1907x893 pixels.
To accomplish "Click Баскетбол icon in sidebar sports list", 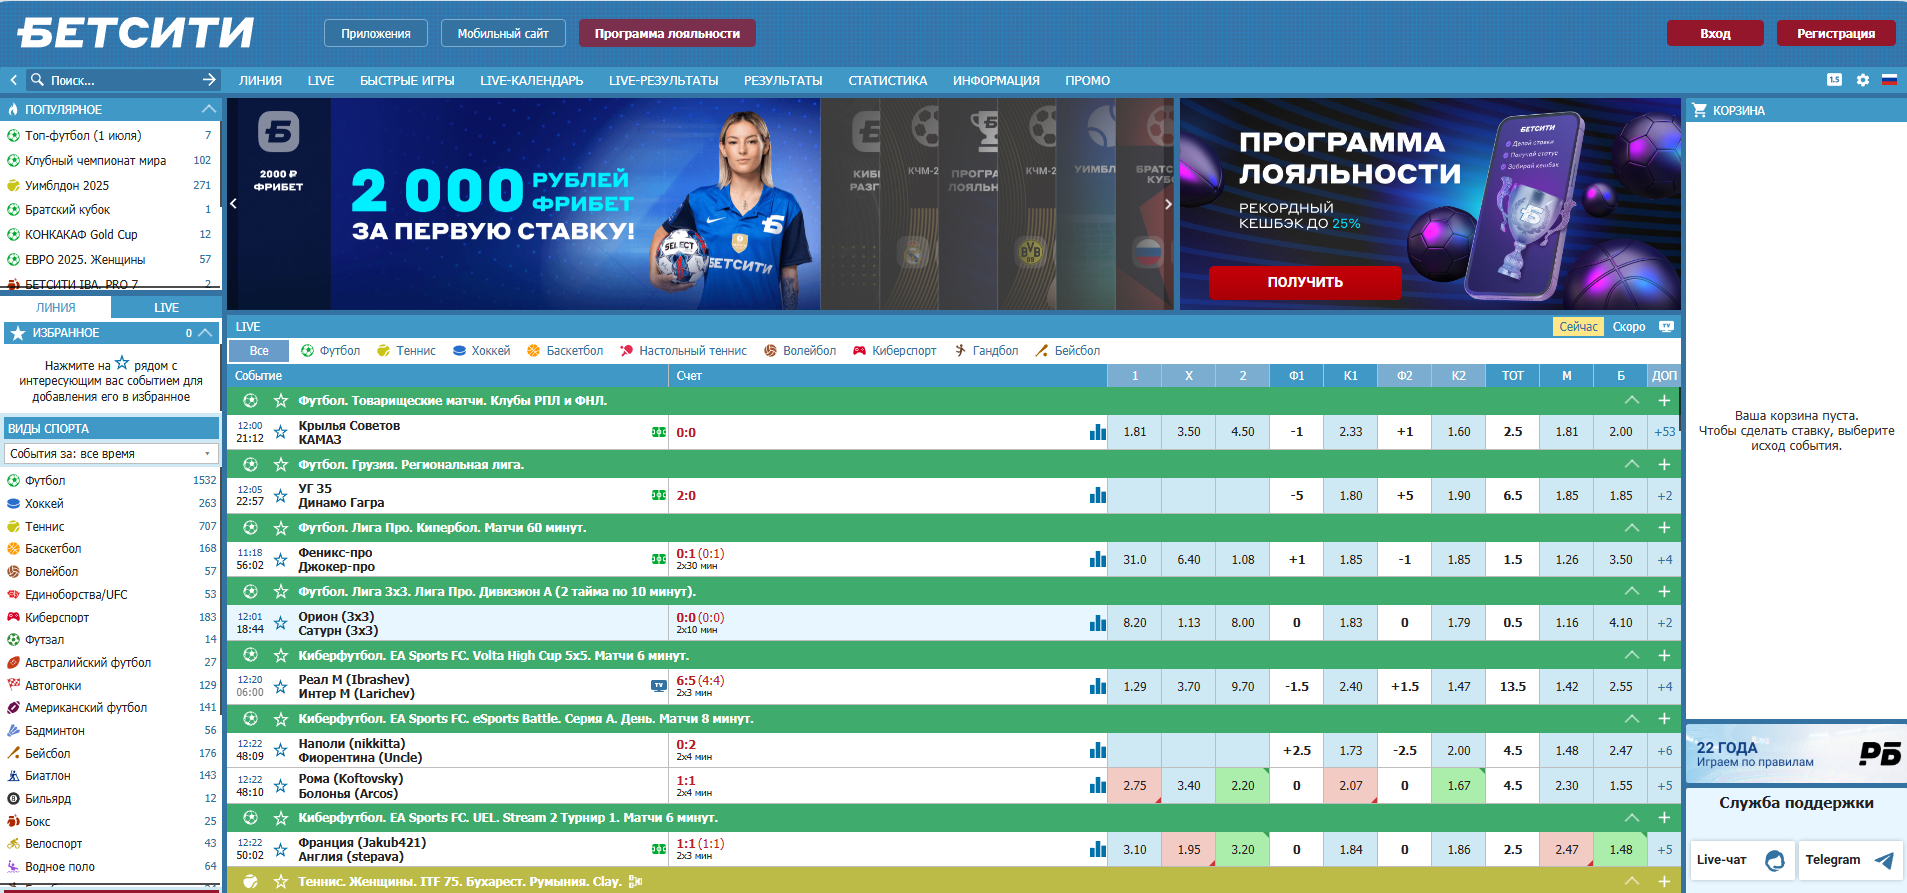I will [14, 549].
